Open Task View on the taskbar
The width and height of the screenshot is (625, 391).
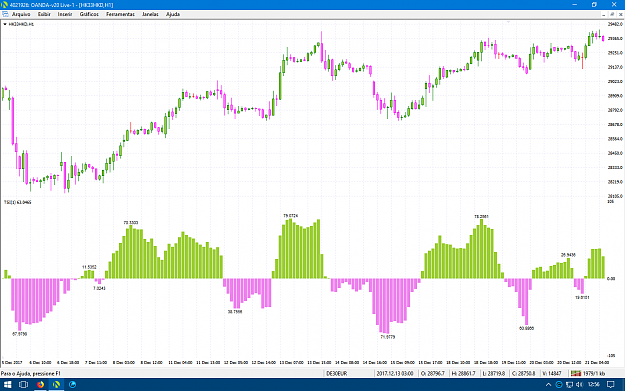24,385
